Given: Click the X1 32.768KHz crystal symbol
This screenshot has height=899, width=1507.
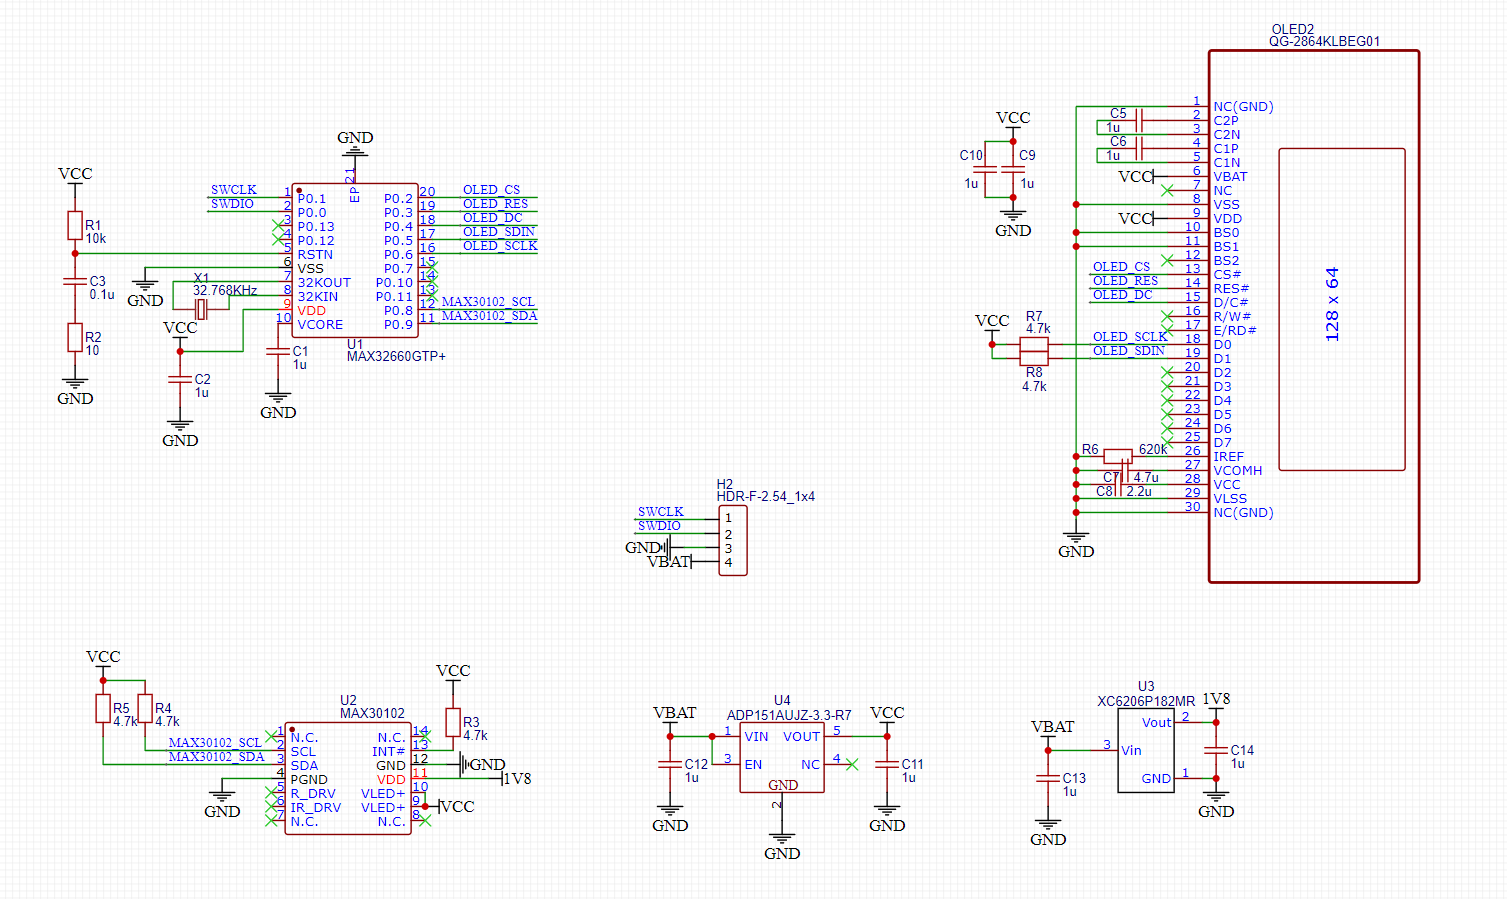Looking at the screenshot, I should pyautogui.click(x=201, y=310).
